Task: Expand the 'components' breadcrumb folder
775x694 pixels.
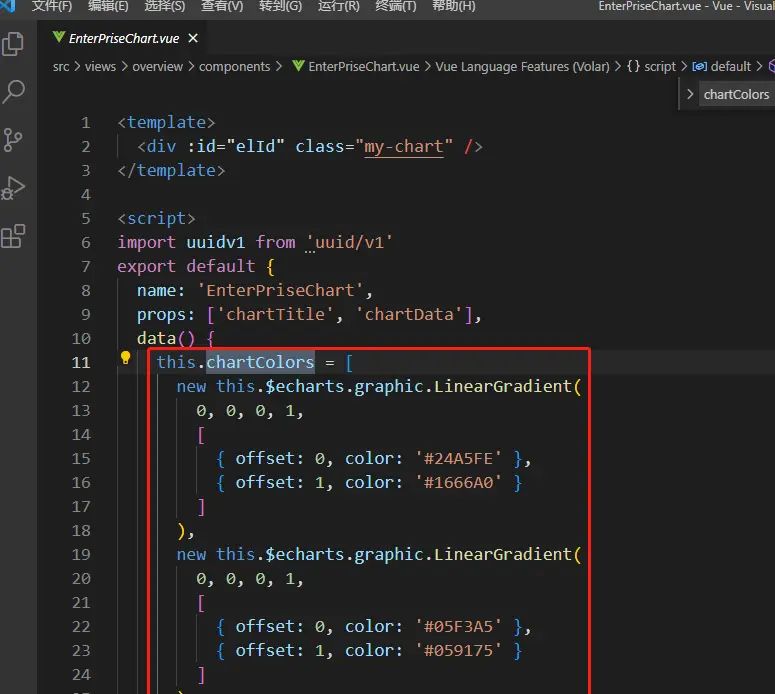Action: pyautogui.click(x=234, y=66)
